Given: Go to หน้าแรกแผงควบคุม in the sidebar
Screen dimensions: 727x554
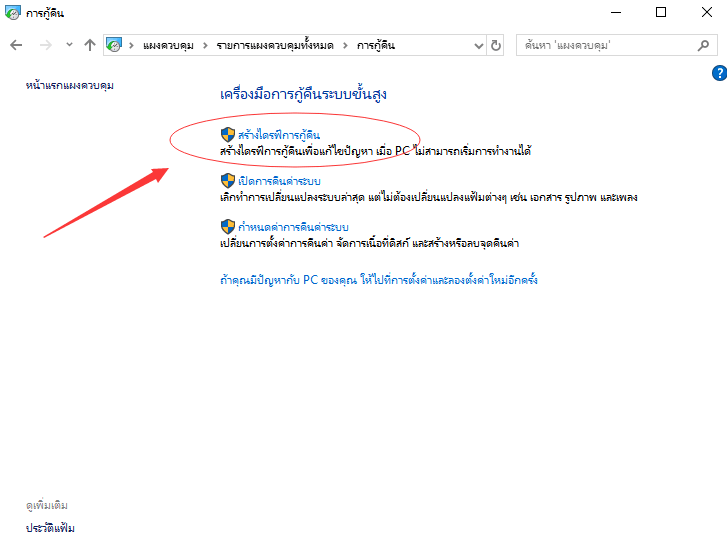Looking at the screenshot, I should [70, 86].
